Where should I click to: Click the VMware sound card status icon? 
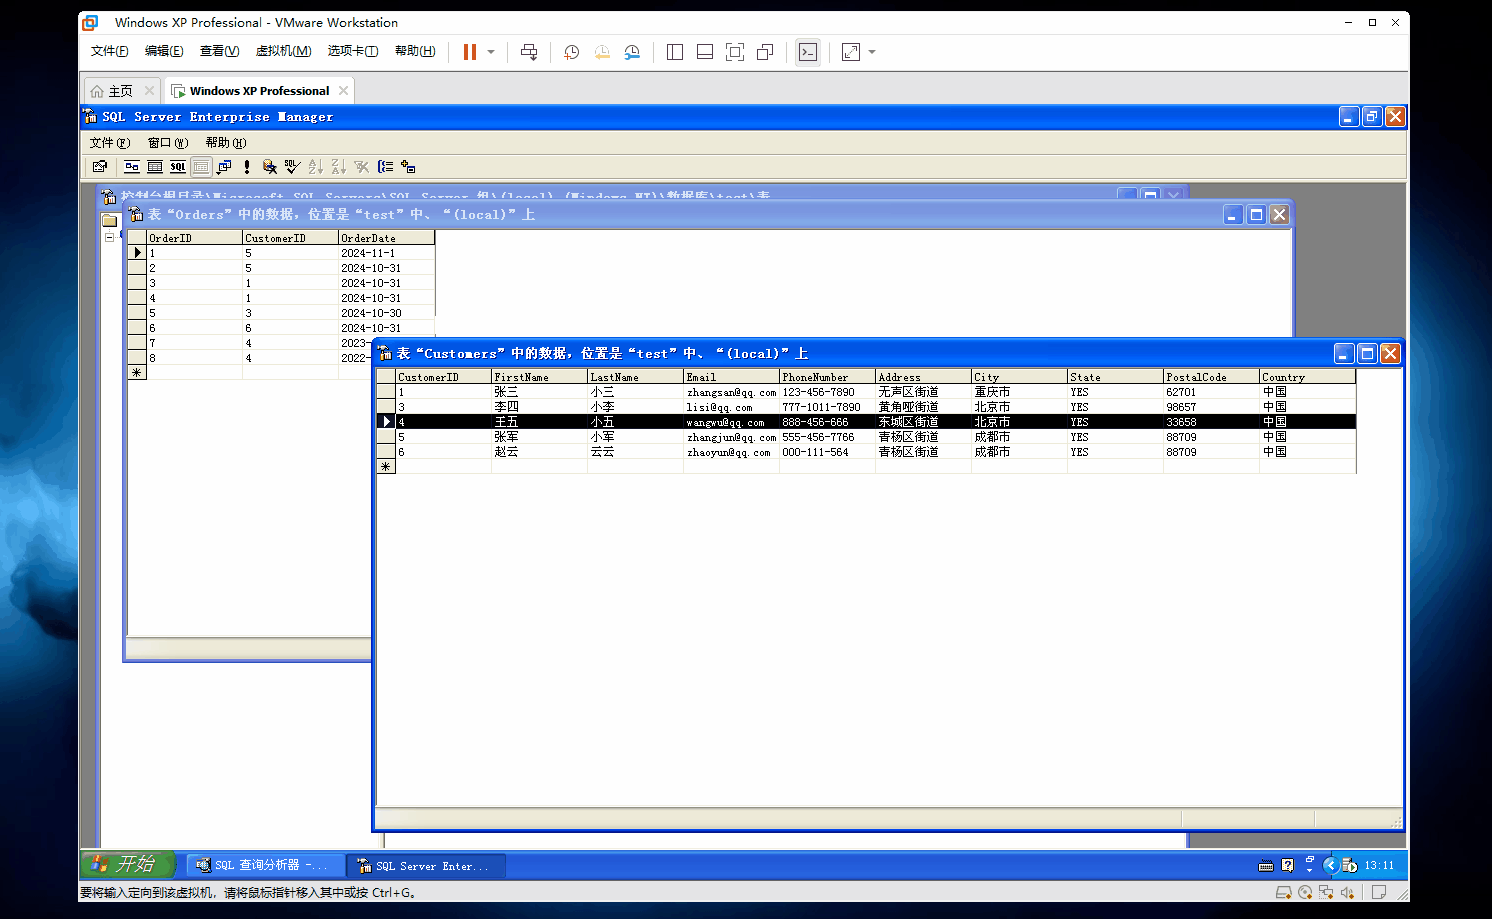(x=1347, y=893)
